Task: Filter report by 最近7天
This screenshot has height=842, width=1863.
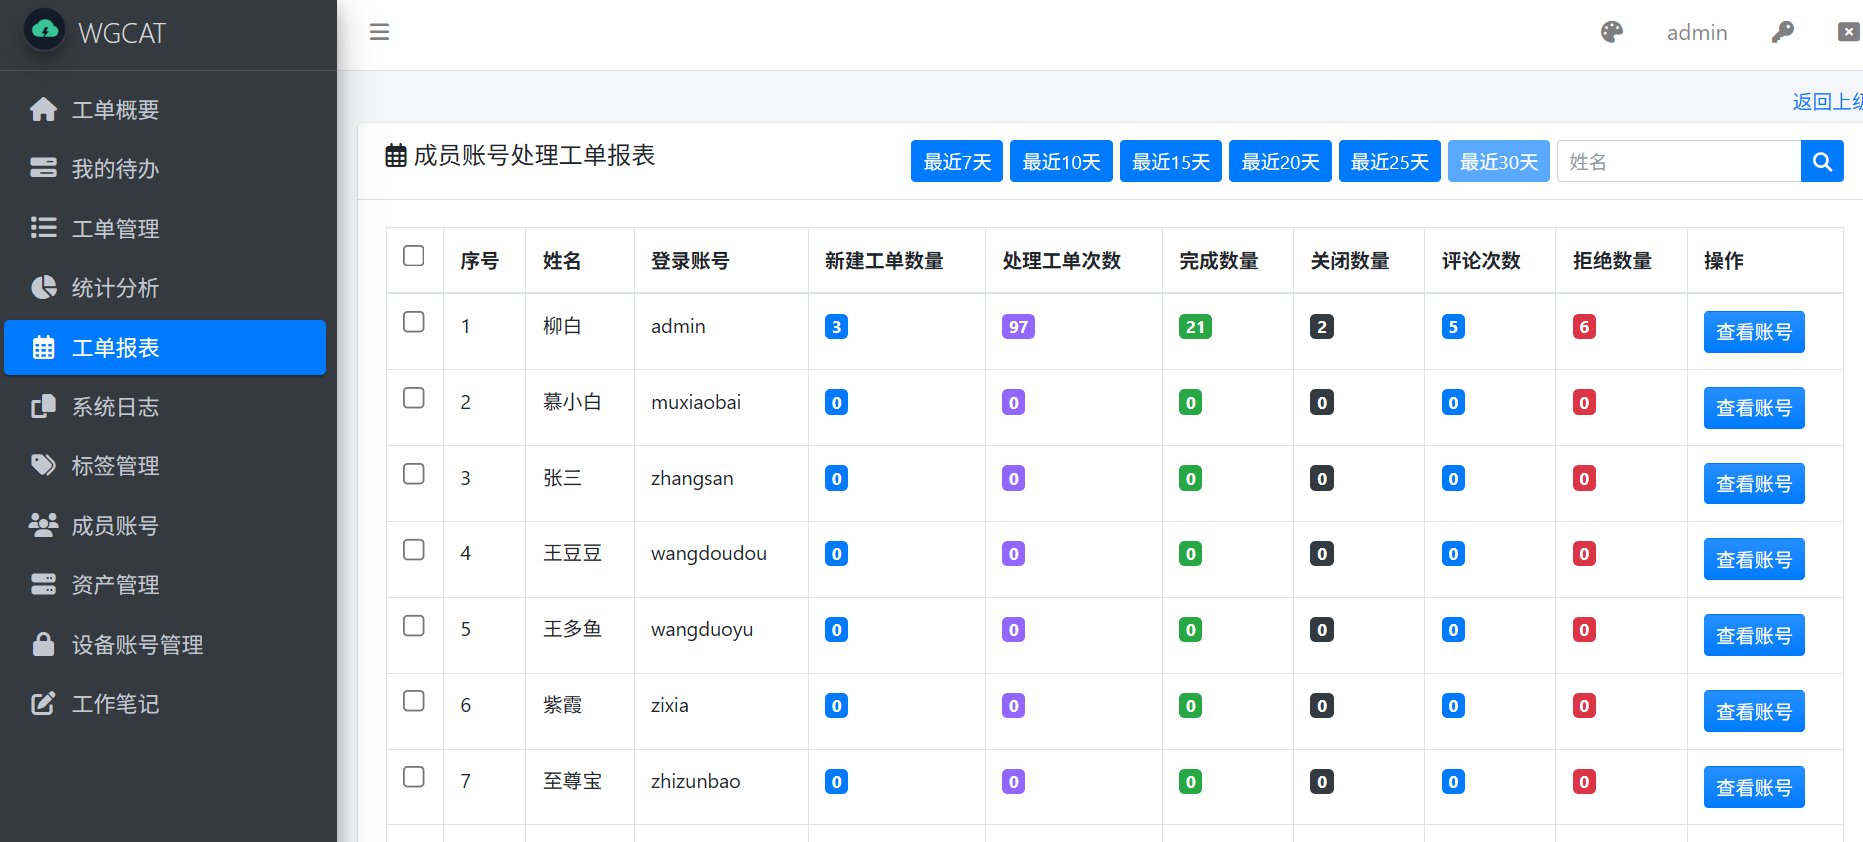Action: tap(956, 162)
